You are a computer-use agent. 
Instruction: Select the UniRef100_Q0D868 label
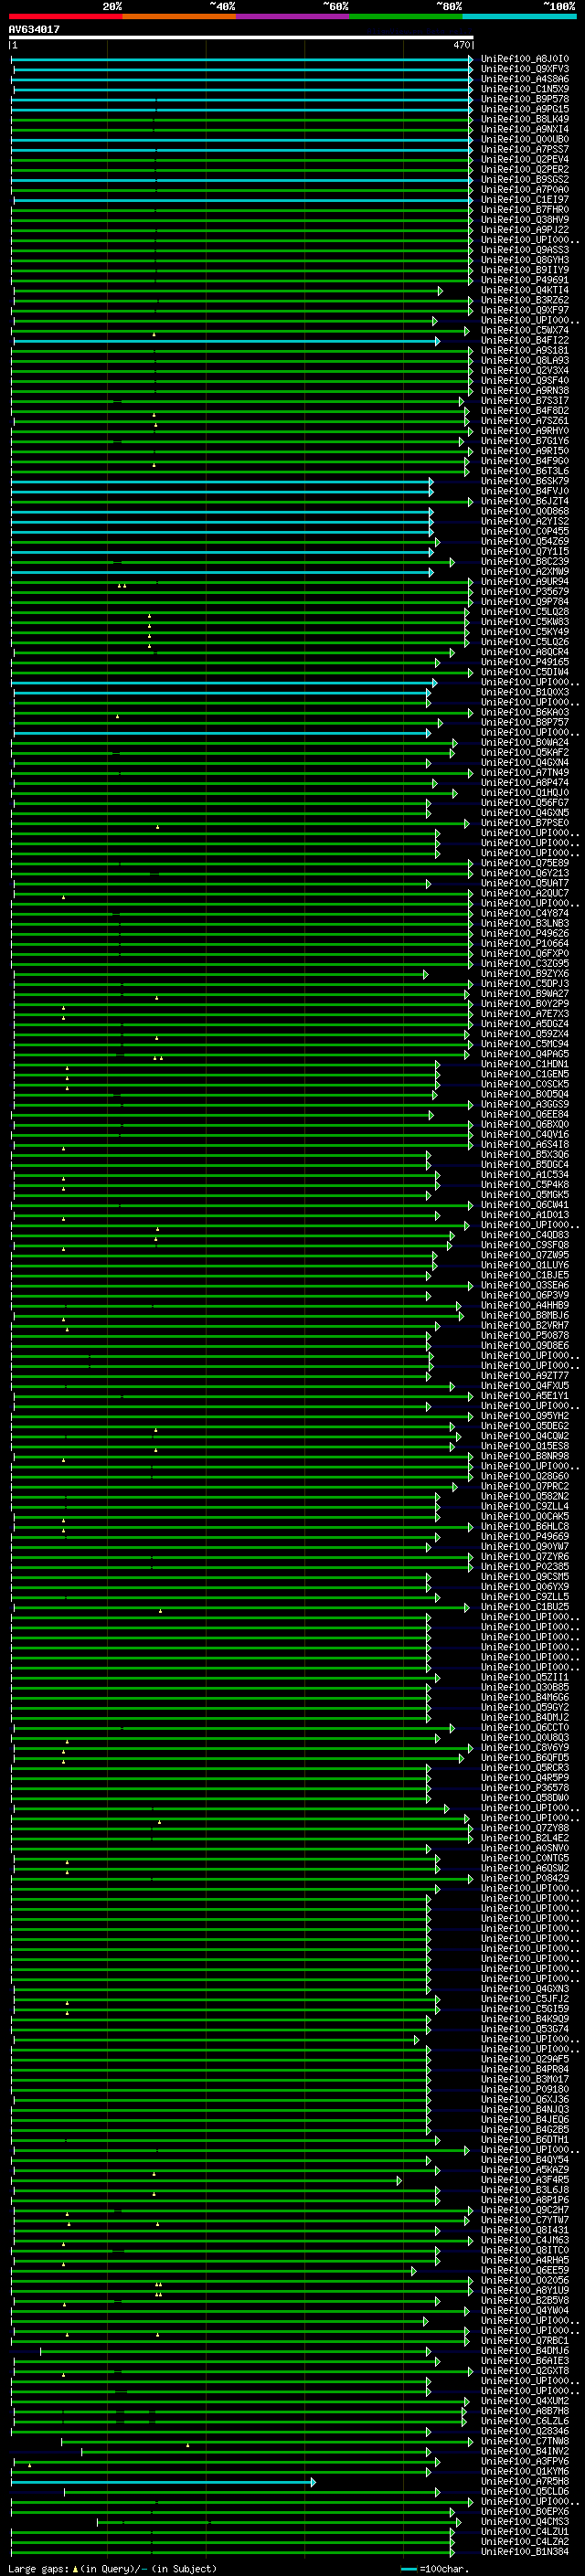tap(525, 511)
